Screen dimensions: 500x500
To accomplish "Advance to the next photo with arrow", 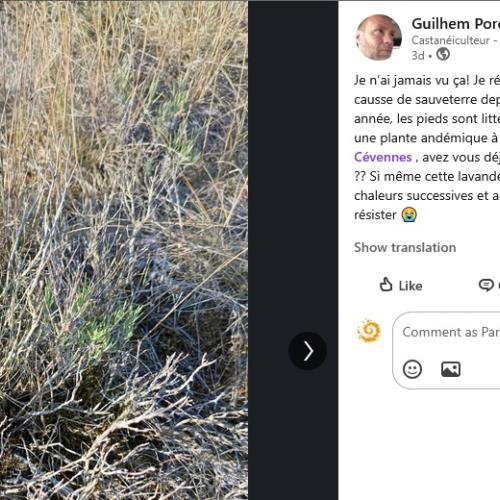I will coord(307,351).
